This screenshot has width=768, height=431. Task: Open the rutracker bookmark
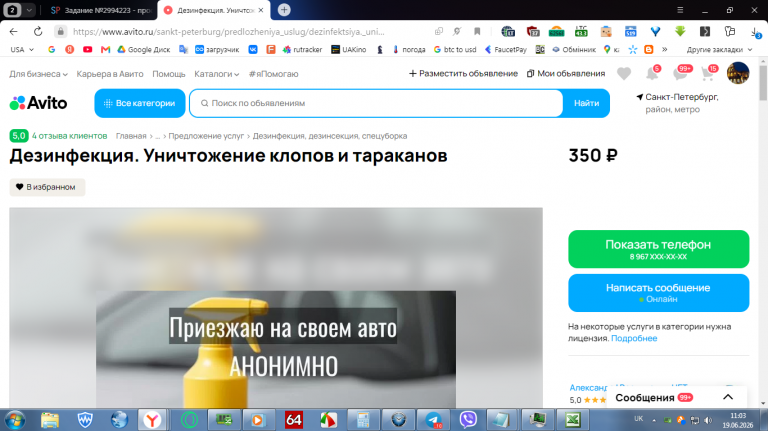[x=303, y=49]
